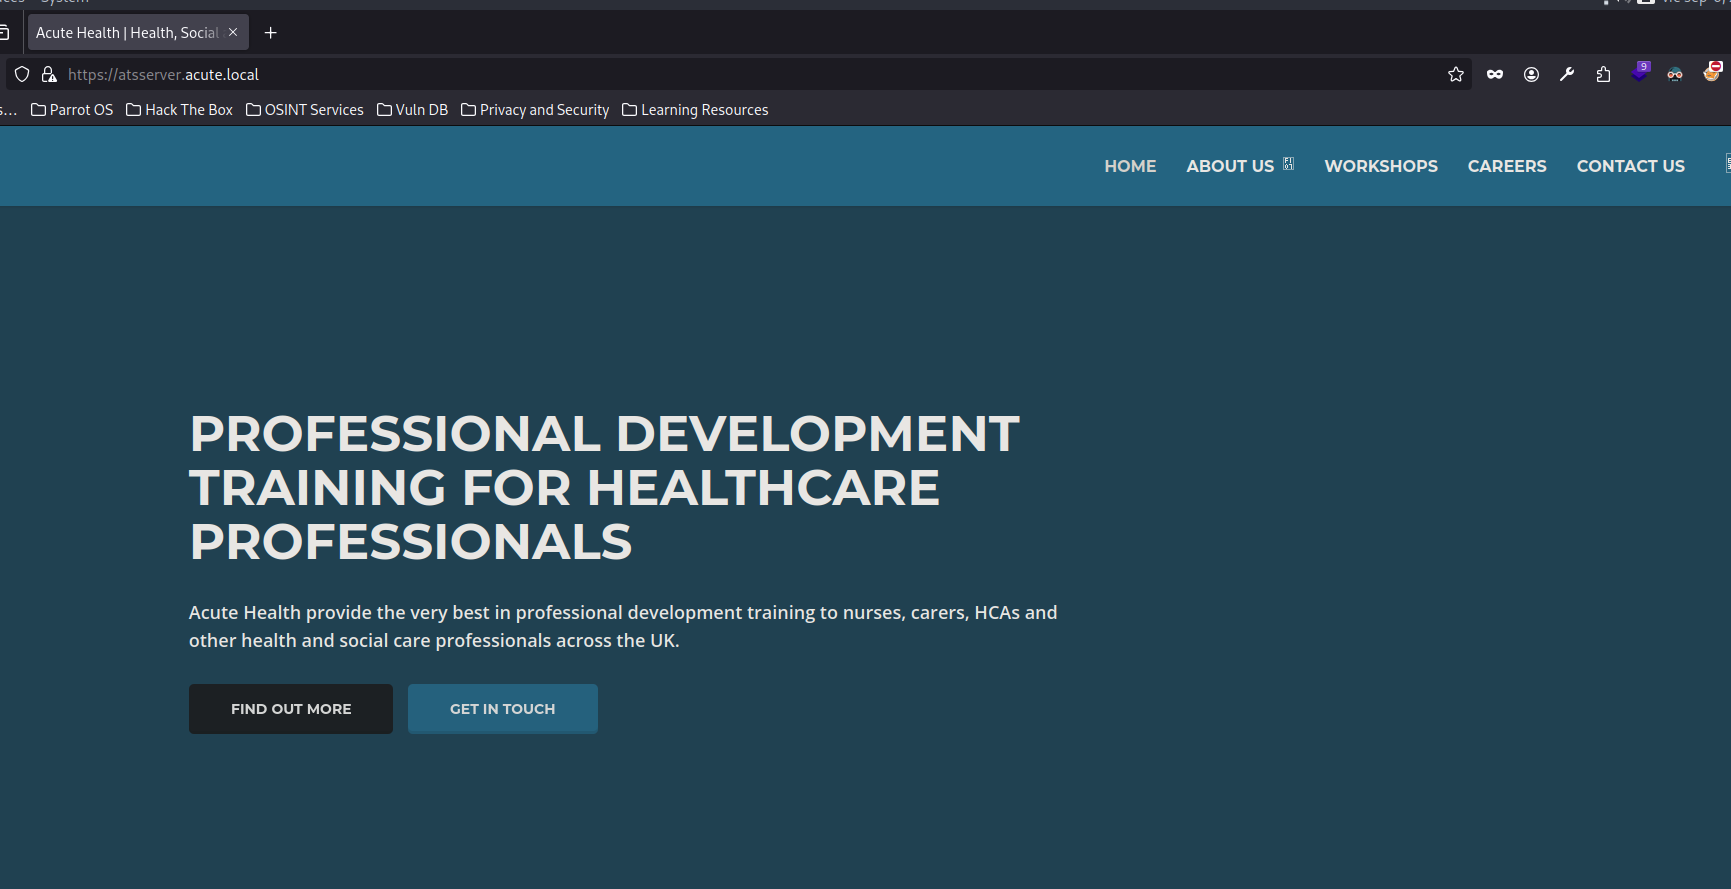
Task: Click the goggles-face extension icon
Action: coord(1675,74)
